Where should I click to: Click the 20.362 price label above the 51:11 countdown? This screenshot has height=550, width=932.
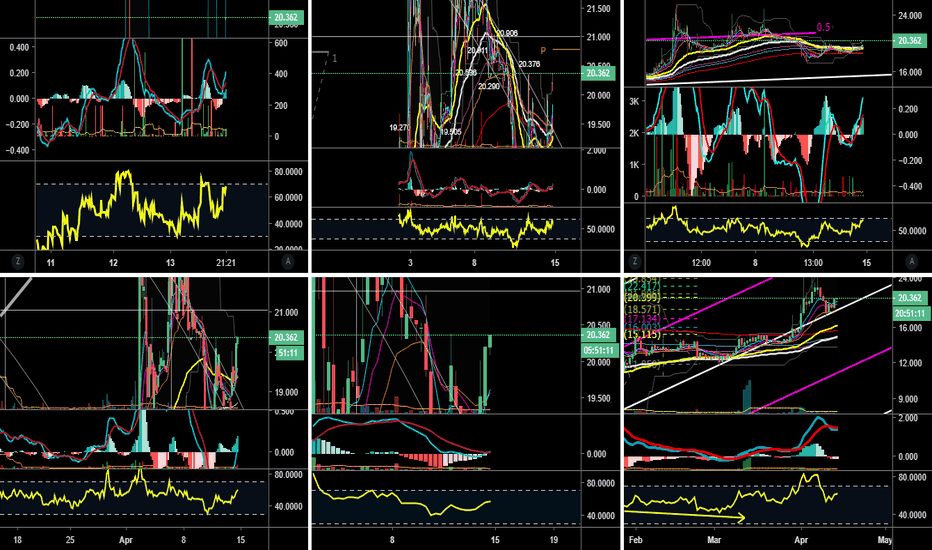coord(286,337)
